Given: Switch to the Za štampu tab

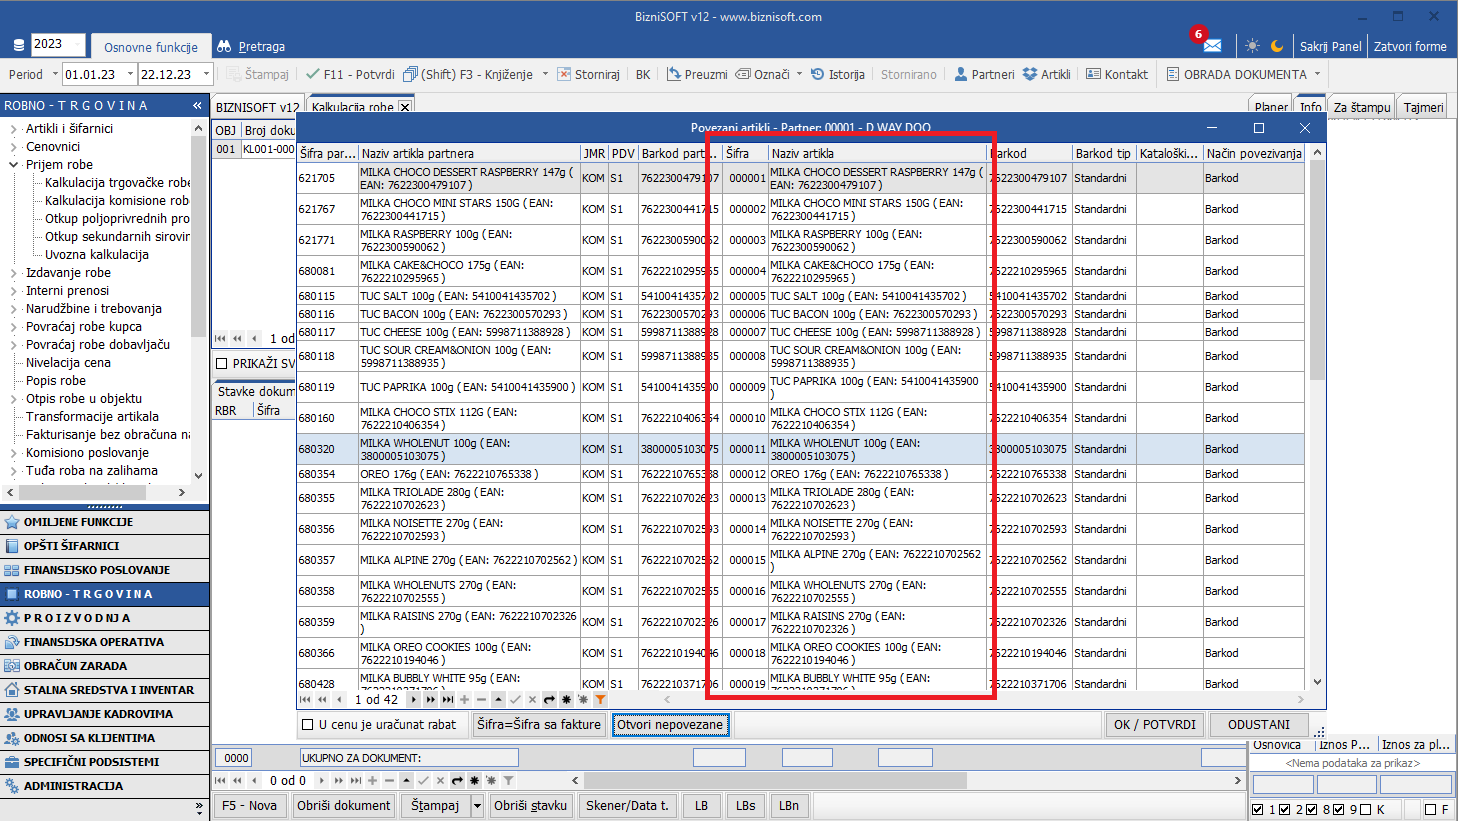Looking at the screenshot, I should pos(1362,107).
